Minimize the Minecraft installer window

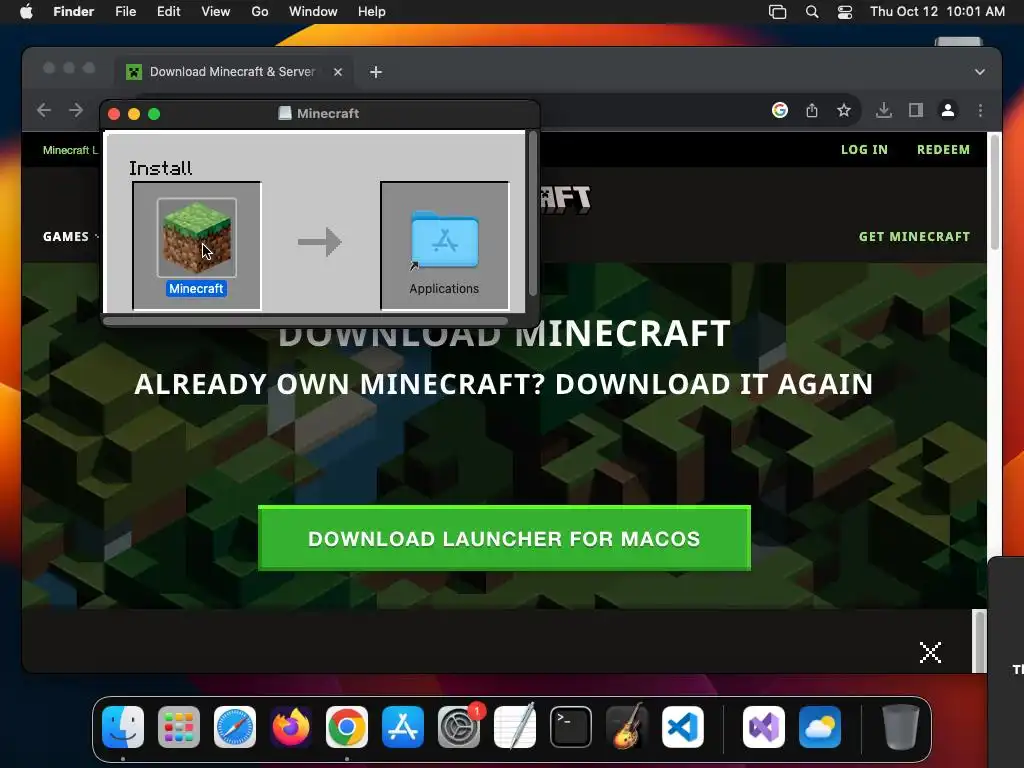tap(134, 114)
